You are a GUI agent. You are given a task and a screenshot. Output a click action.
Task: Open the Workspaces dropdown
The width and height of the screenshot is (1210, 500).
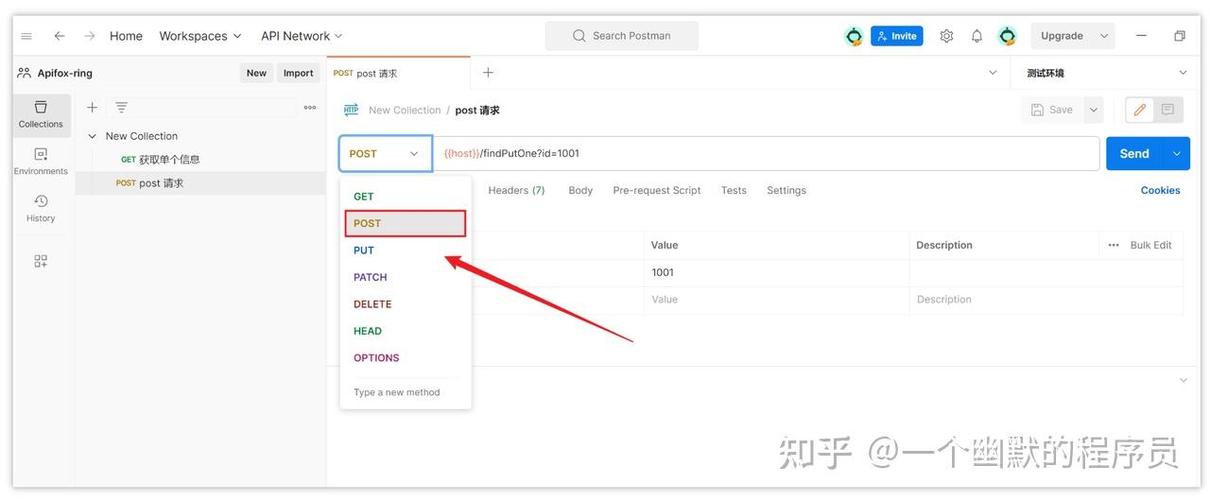(200, 36)
